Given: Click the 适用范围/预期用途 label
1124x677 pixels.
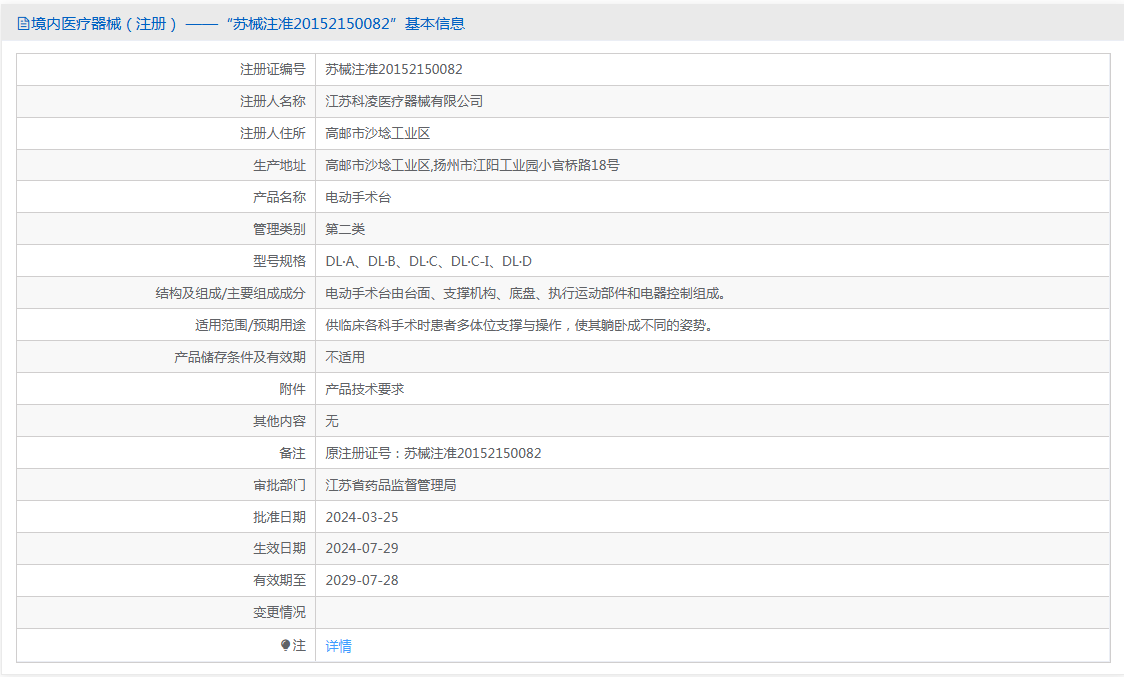Looking at the screenshot, I should [x=250, y=325].
